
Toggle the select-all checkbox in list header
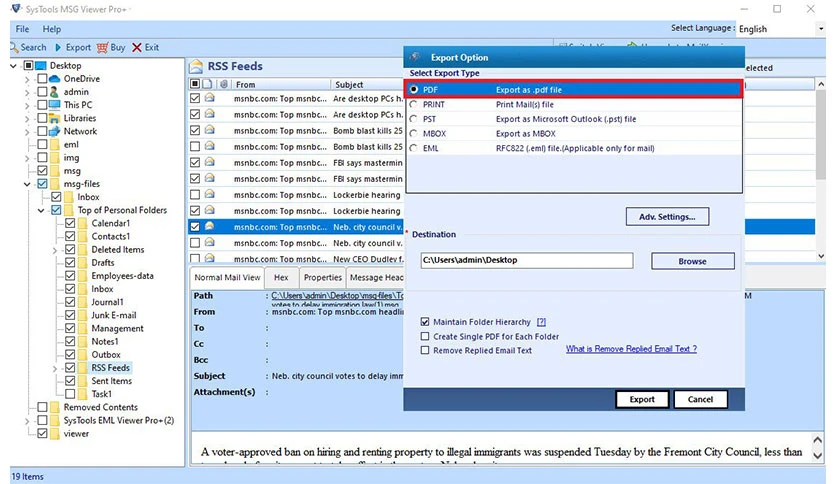pyautogui.click(x=195, y=84)
